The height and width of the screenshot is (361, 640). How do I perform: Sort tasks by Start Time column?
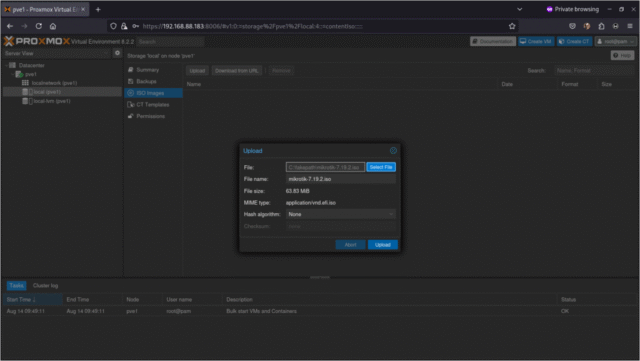(x=32, y=300)
